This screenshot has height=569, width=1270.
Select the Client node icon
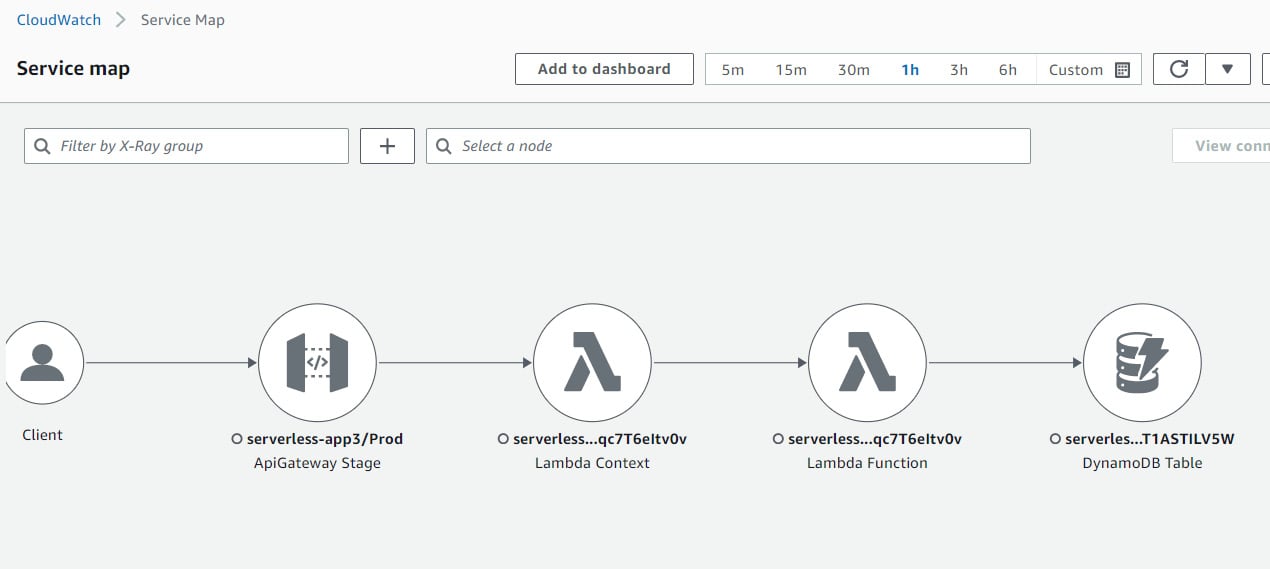43,363
